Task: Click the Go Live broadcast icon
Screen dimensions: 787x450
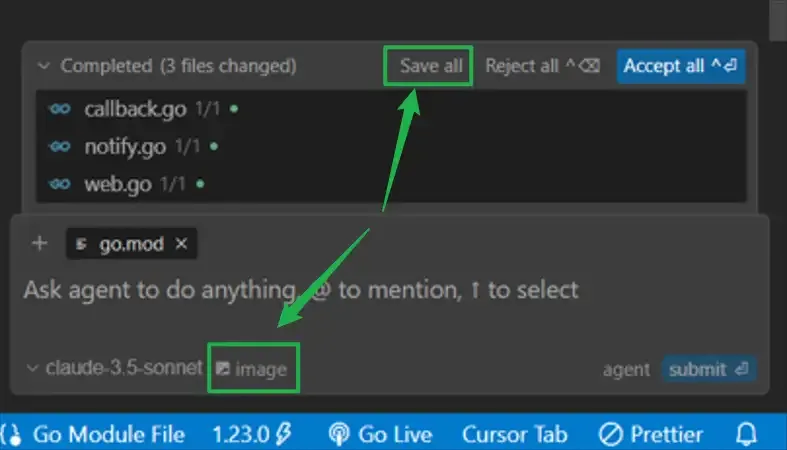Action: [339, 434]
